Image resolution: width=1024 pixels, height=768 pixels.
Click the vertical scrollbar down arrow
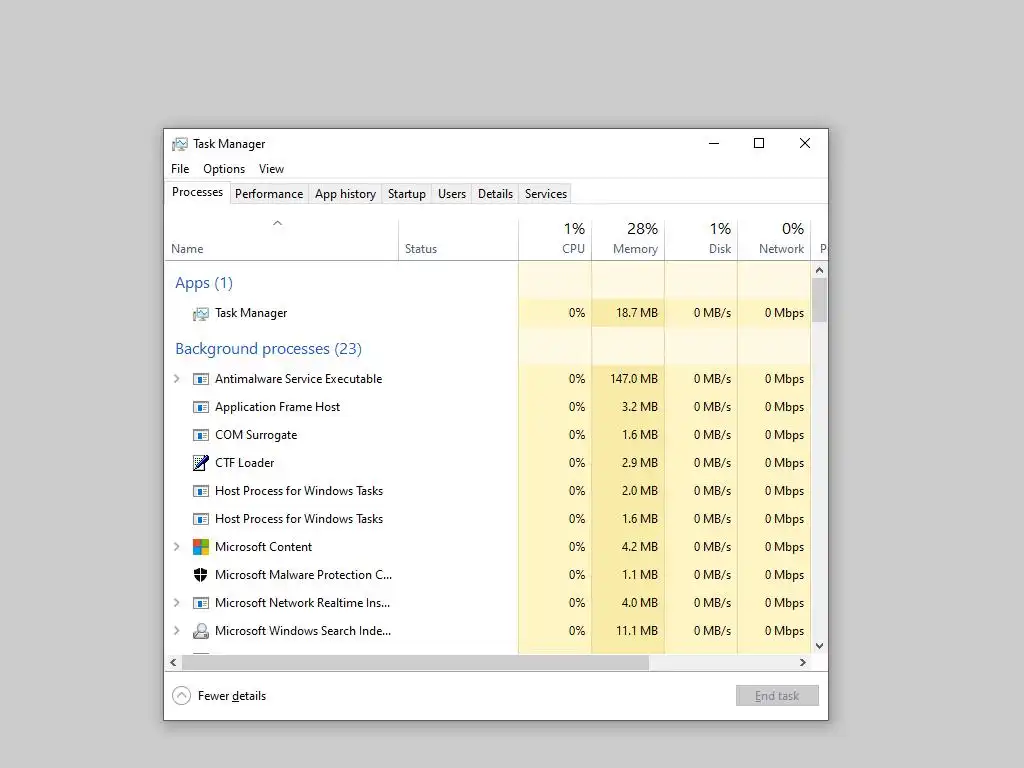click(820, 646)
